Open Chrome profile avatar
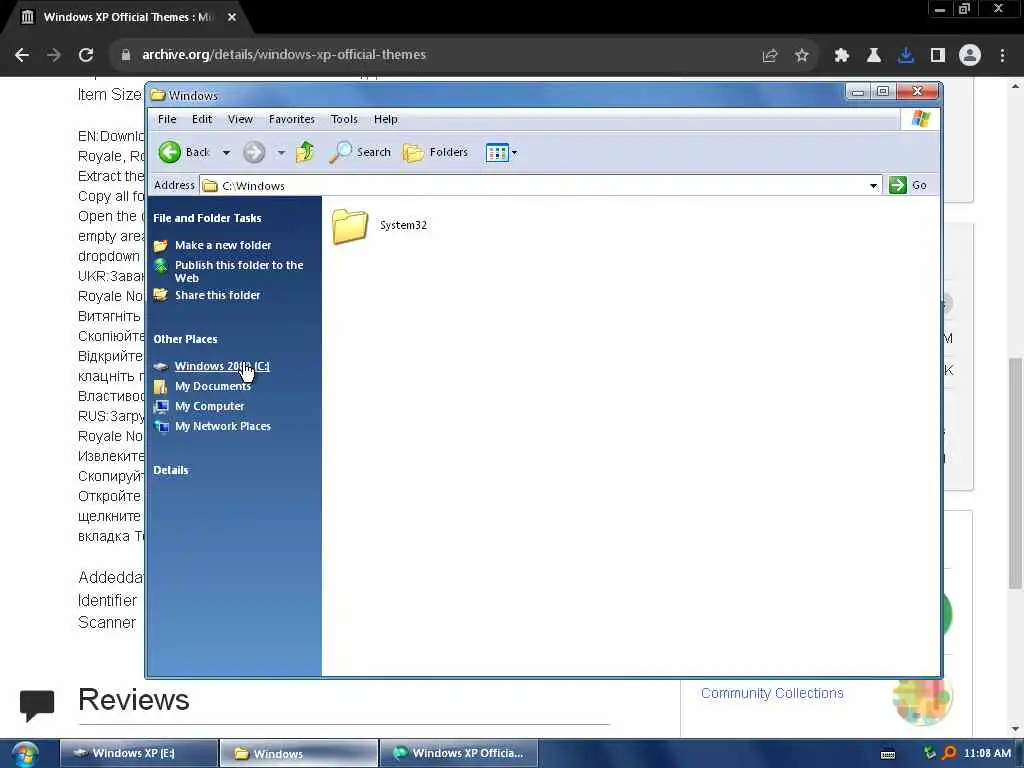 970,56
